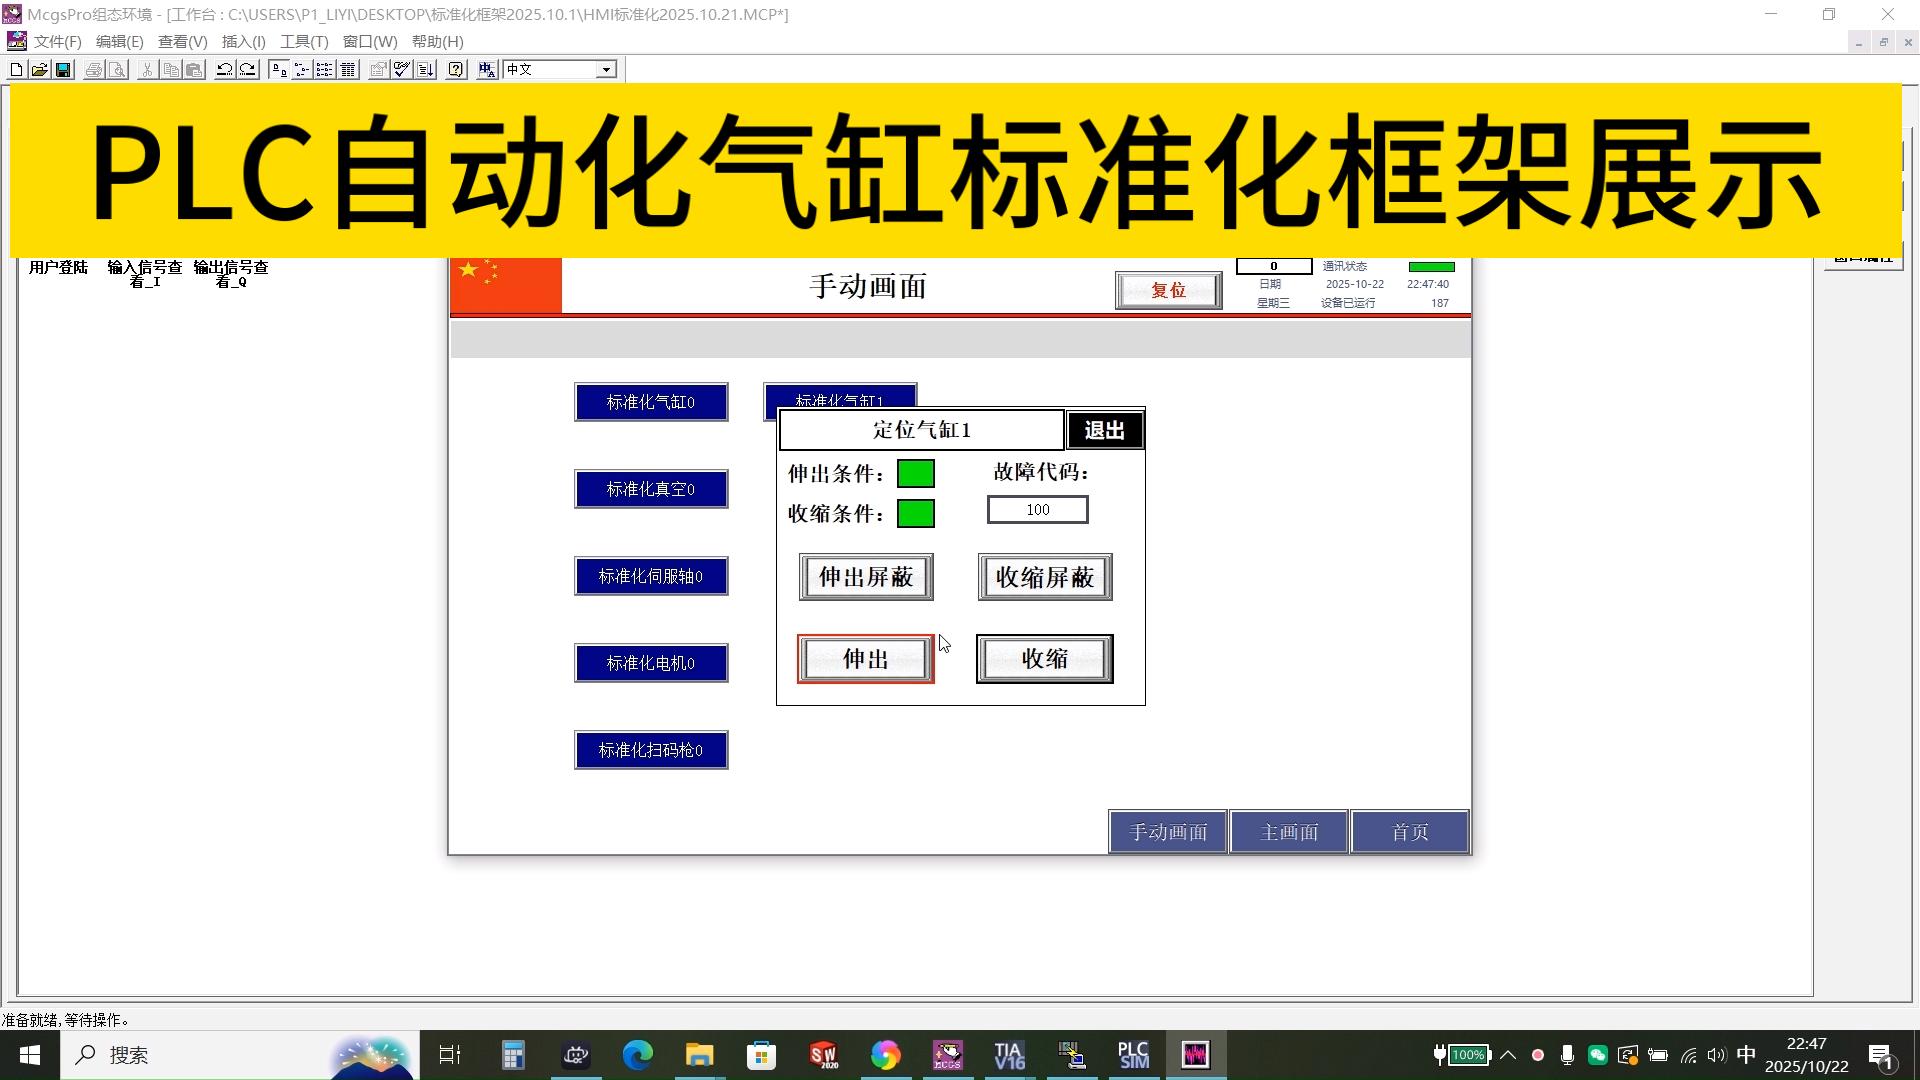The image size is (1920, 1080).
Task: Click the green 伸出条件 indicator
Action: click(x=915, y=473)
